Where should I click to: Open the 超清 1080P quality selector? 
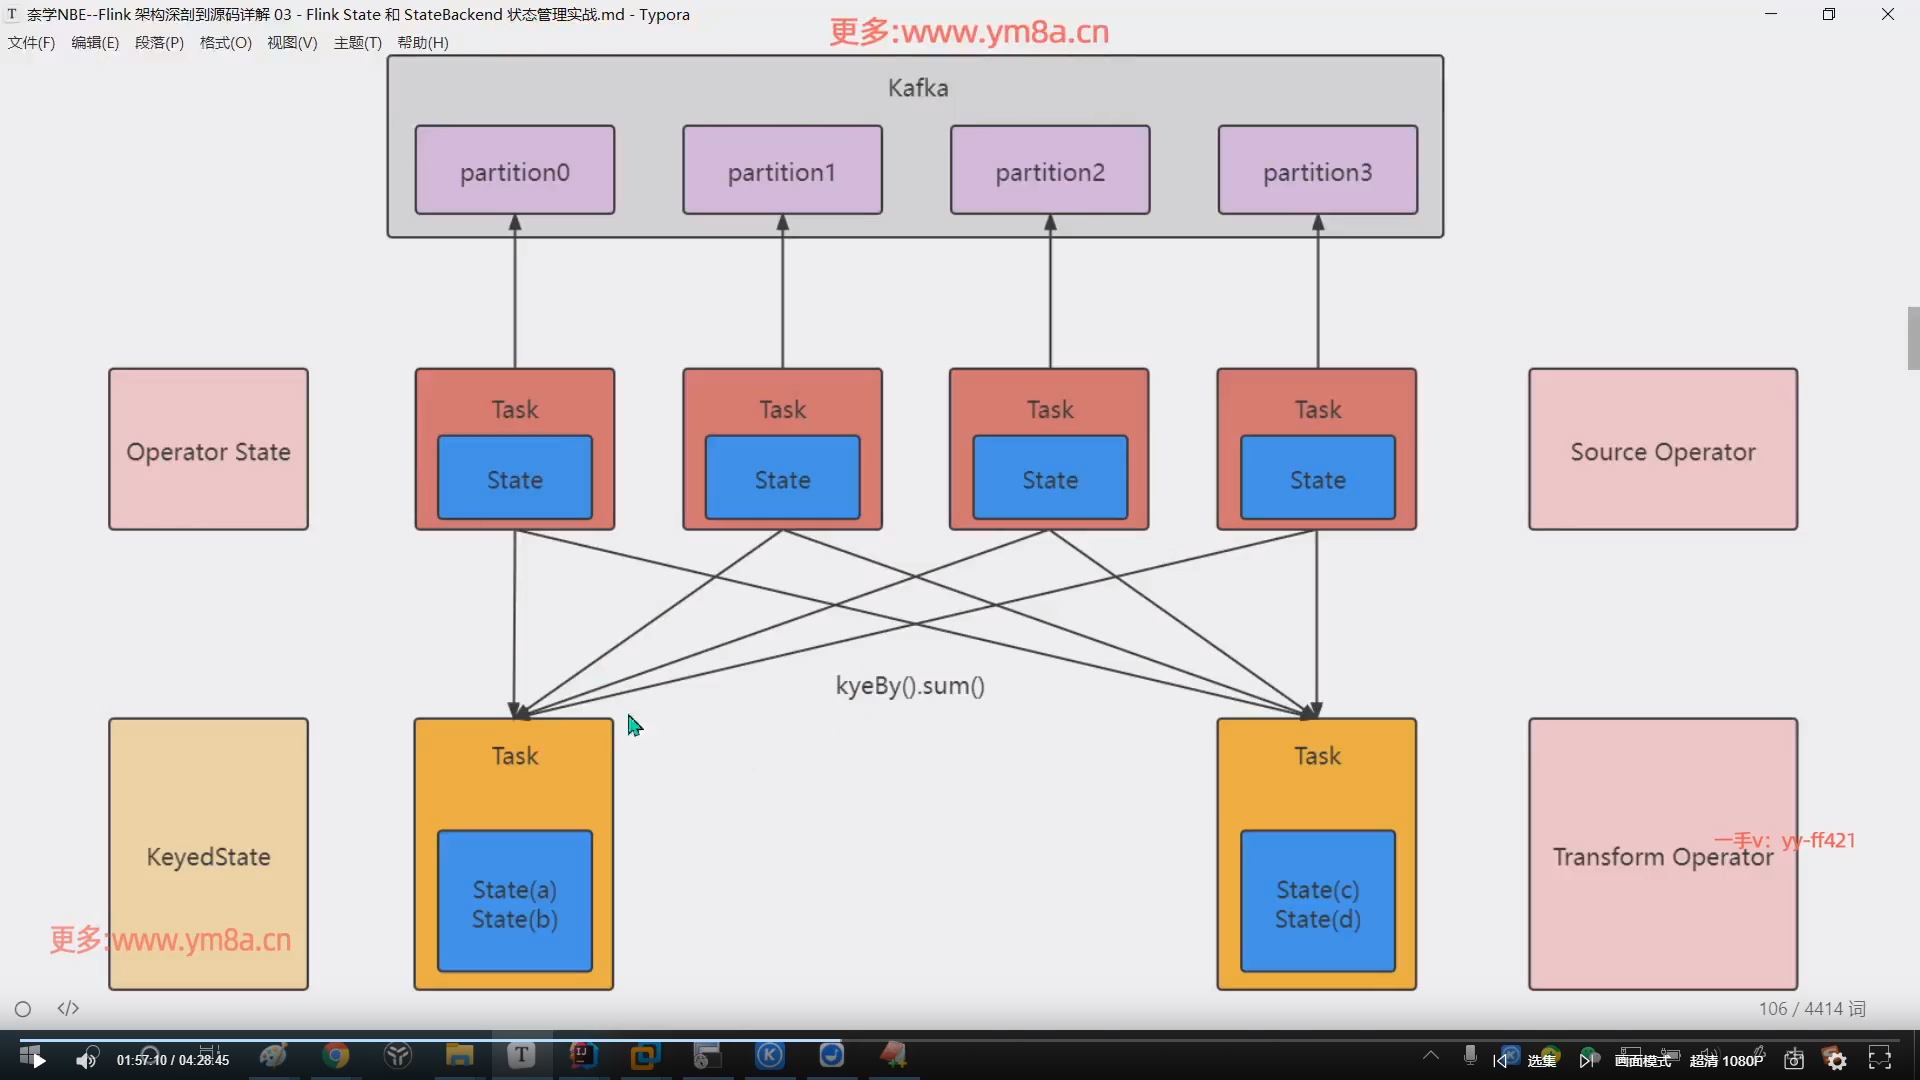tap(1726, 1061)
